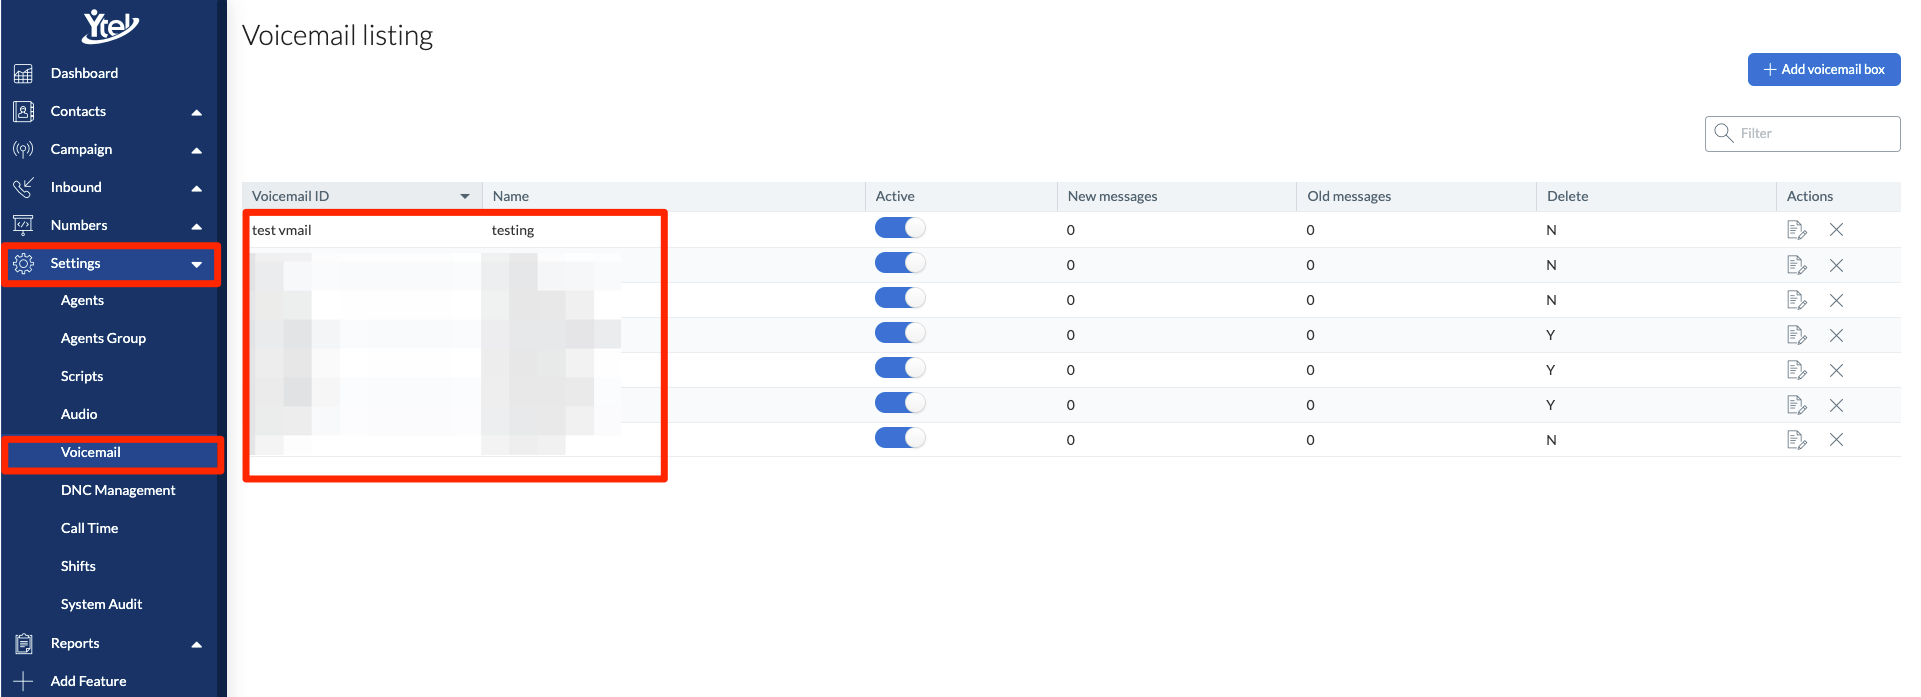Toggle the Active switch in the second row

[900, 263]
